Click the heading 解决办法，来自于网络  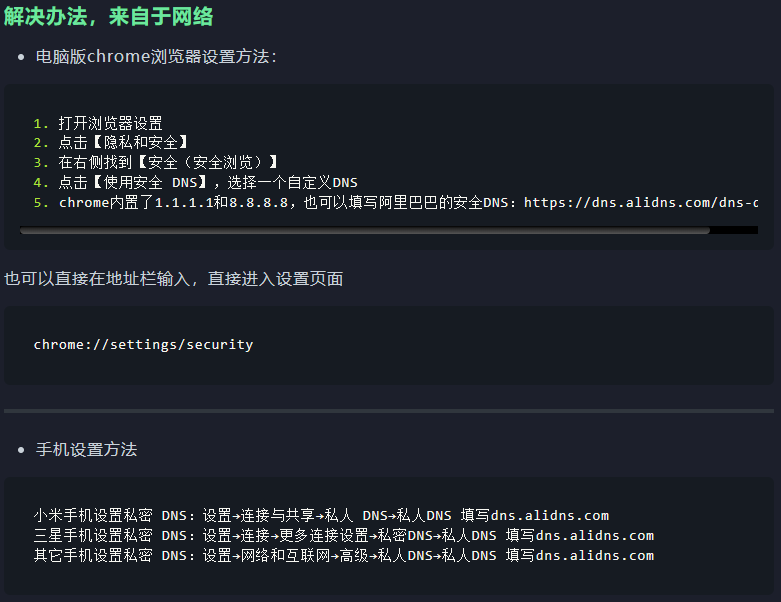(108, 17)
